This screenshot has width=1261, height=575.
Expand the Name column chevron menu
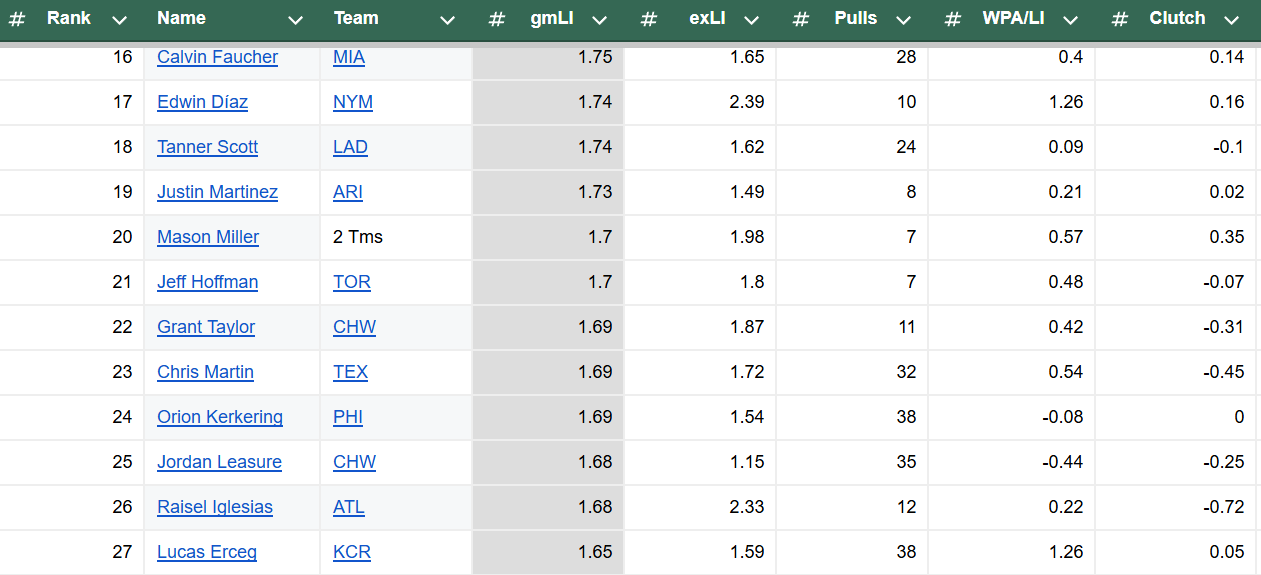(x=295, y=20)
